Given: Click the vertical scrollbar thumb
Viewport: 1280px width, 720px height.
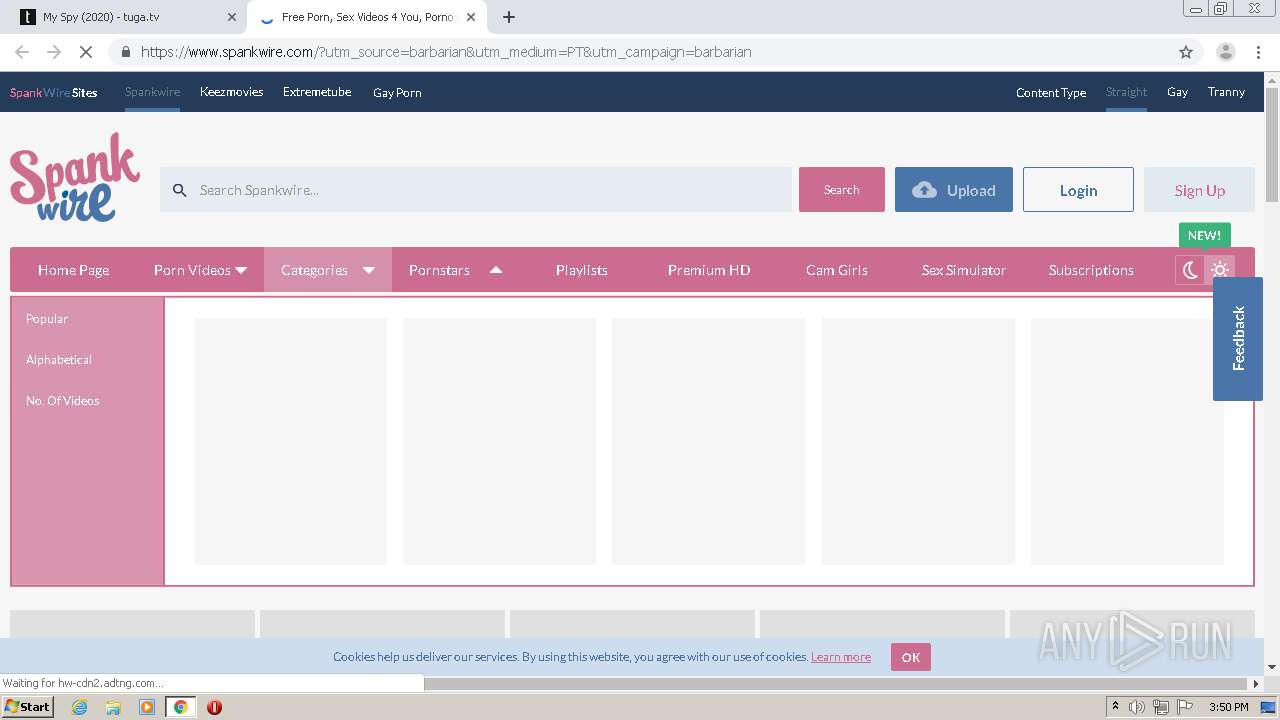Looking at the screenshot, I should pyautogui.click(x=1272, y=145).
